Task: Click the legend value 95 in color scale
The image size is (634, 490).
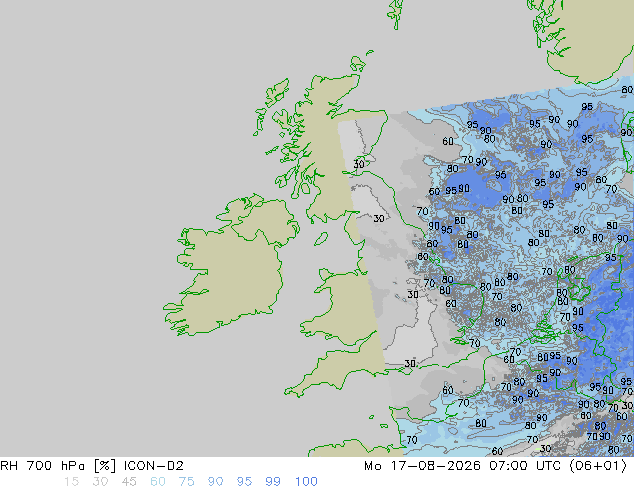Action: (244, 482)
